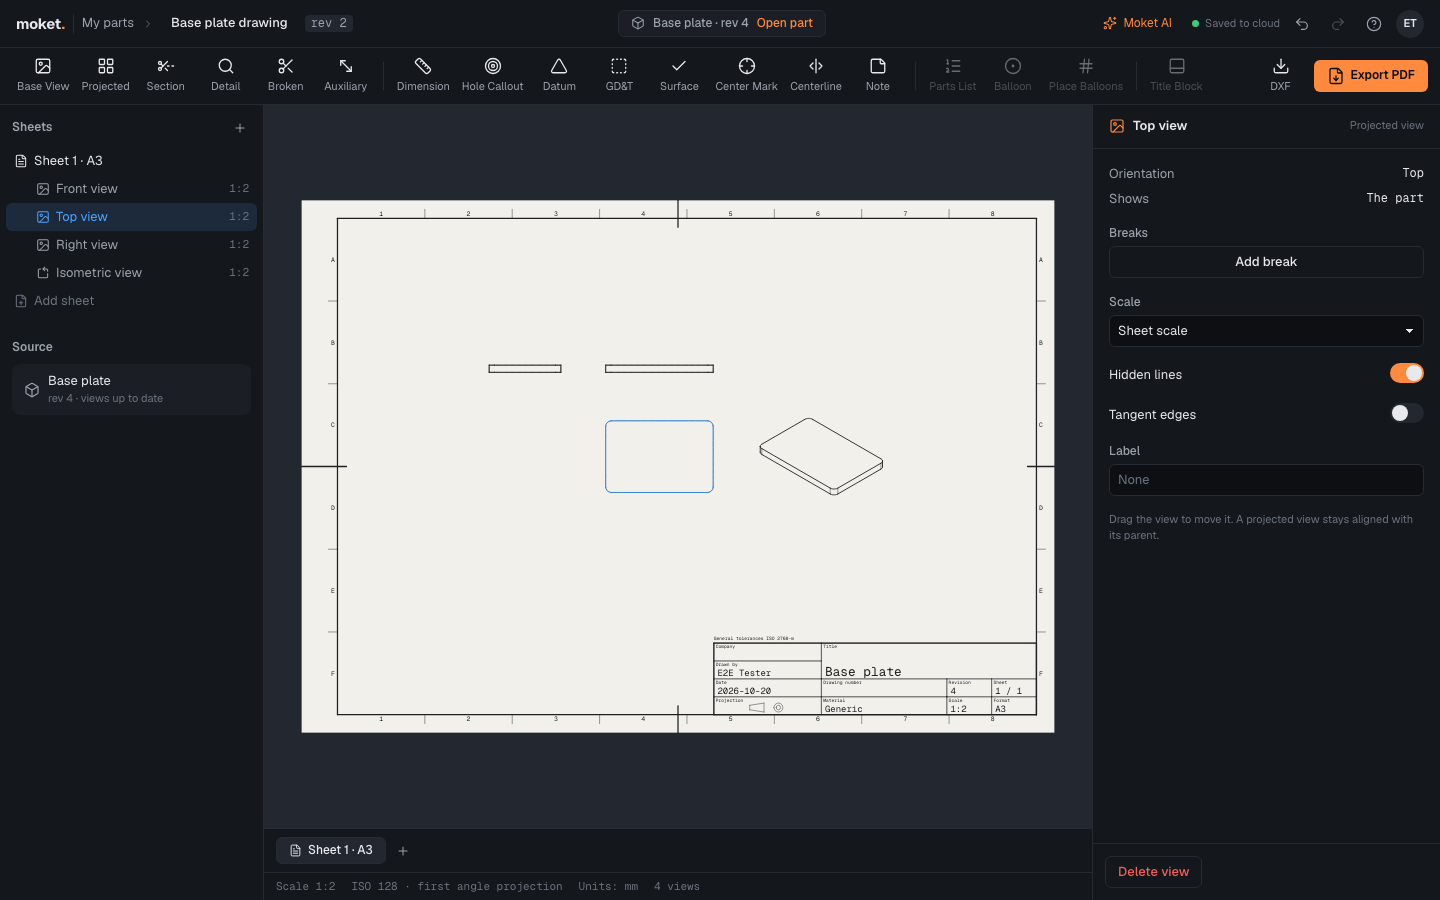Add a new sheet with the Sheets plus icon
This screenshot has width=1440, height=900.
240,128
